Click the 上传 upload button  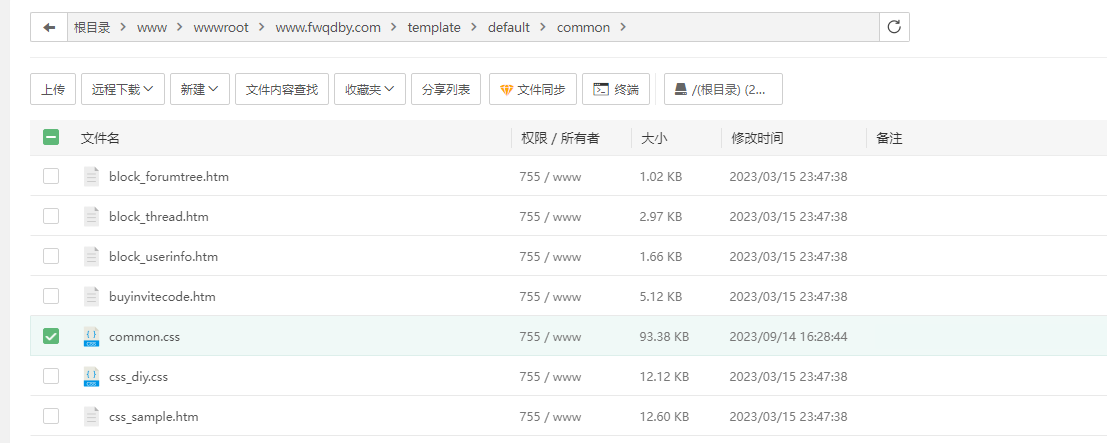[53, 89]
